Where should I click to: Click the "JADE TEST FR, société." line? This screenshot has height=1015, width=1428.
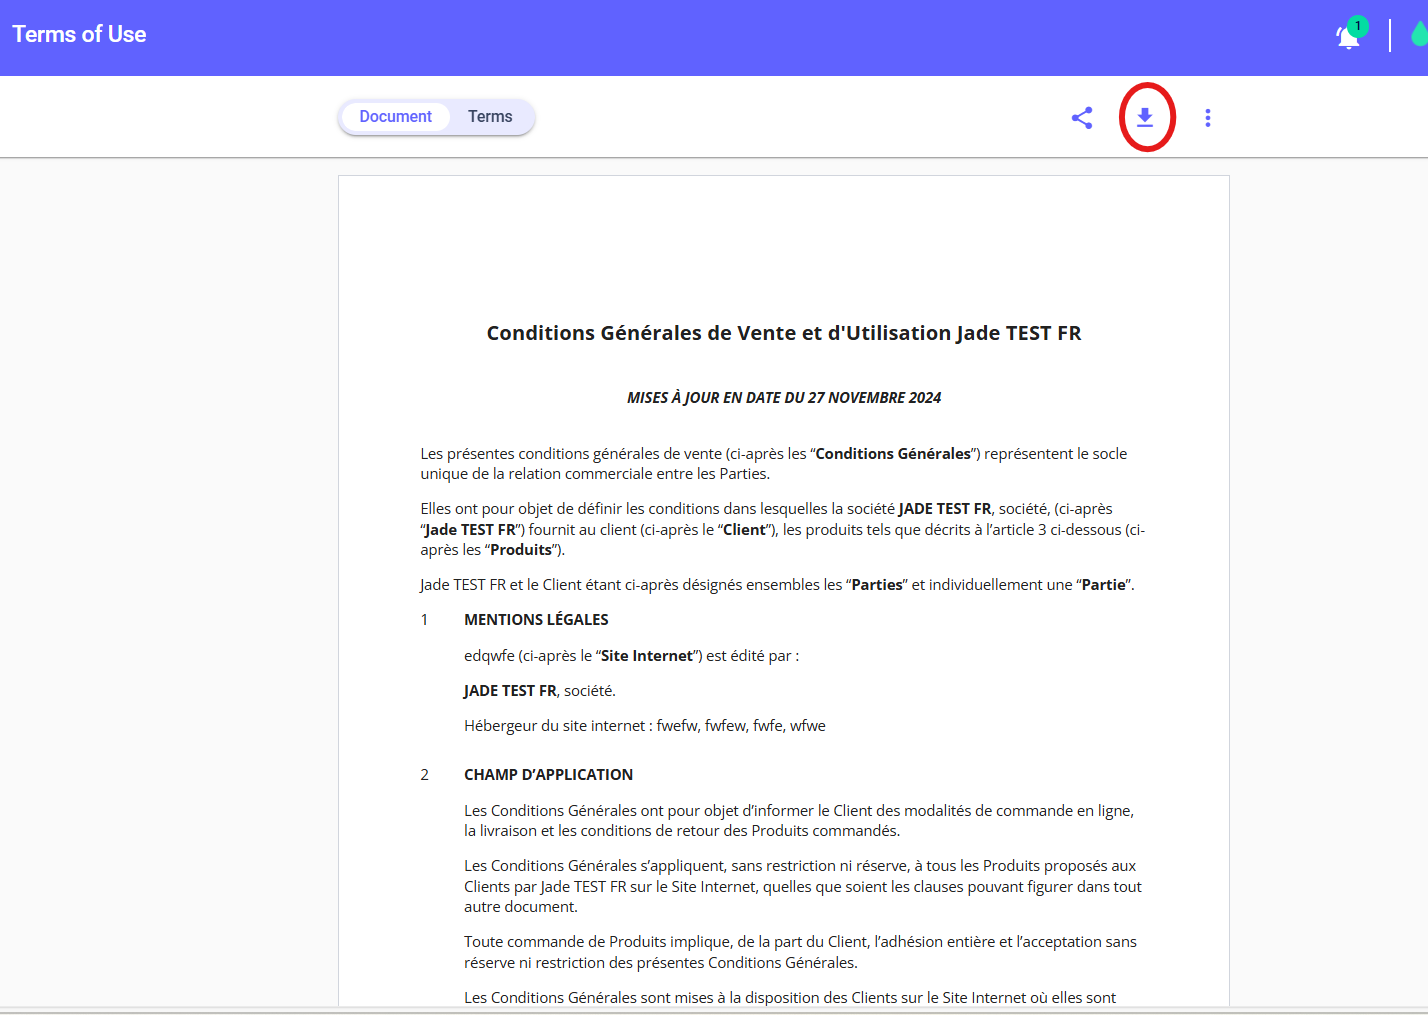point(539,691)
